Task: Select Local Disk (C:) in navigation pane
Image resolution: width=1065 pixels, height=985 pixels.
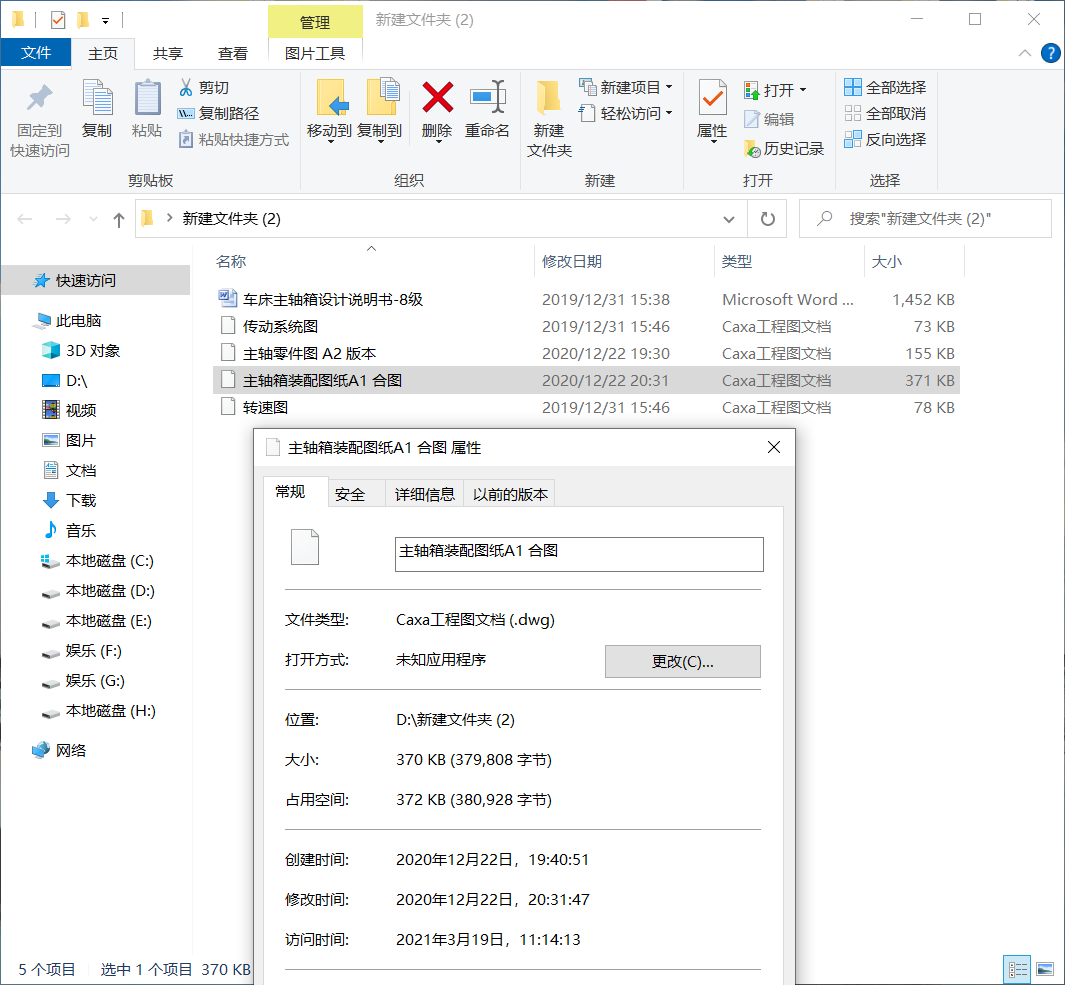Action: (x=109, y=561)
